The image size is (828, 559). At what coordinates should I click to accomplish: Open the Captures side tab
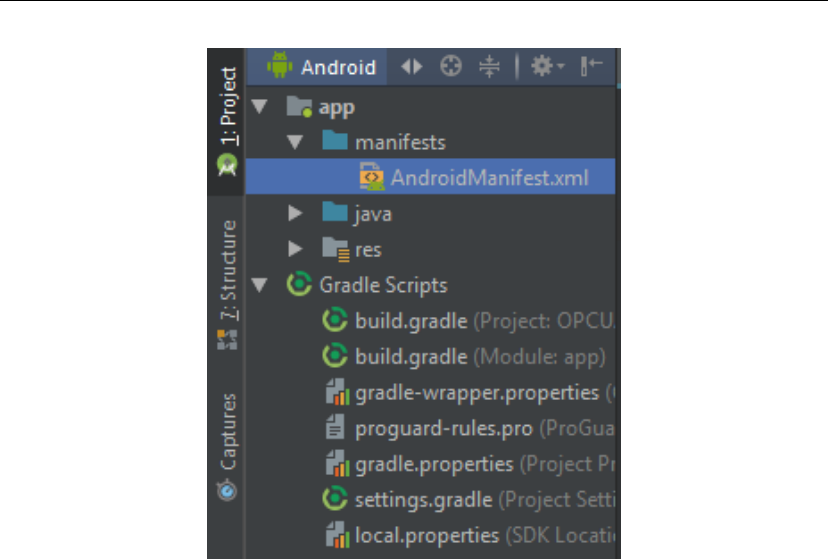point(228,447)
